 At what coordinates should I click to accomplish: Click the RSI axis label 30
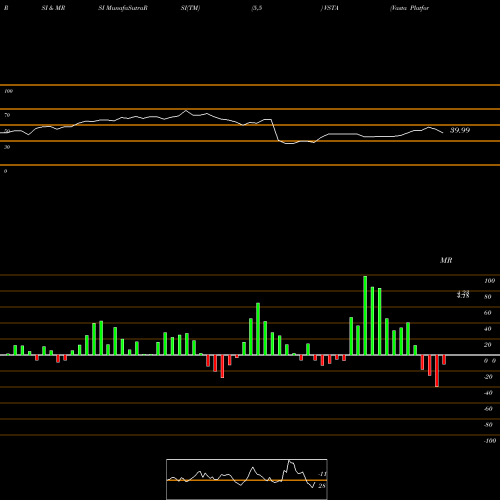(x=7, y=147)
